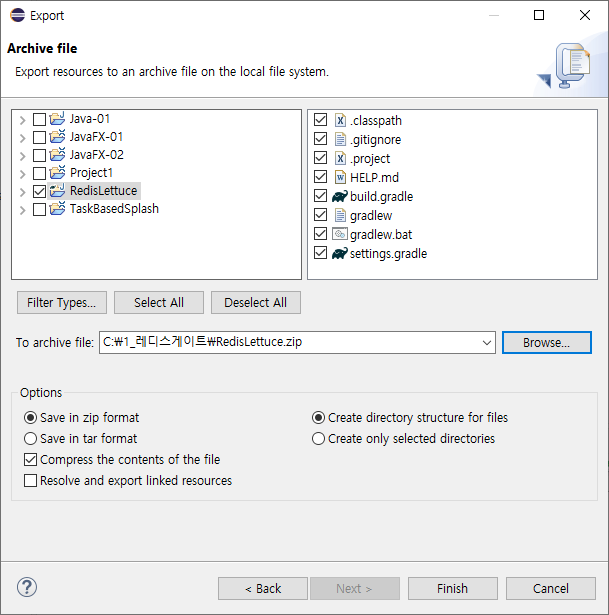609x615 pixels.
Task: Uncheck the .gitignore file checkbox
Action: (320, 140)
